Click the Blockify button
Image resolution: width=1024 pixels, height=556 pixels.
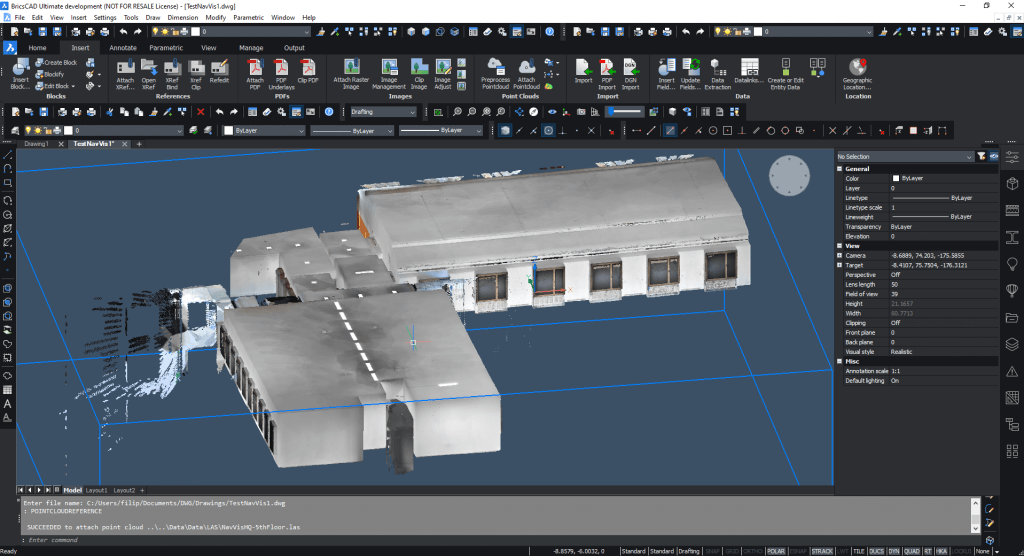click(50, 74)
